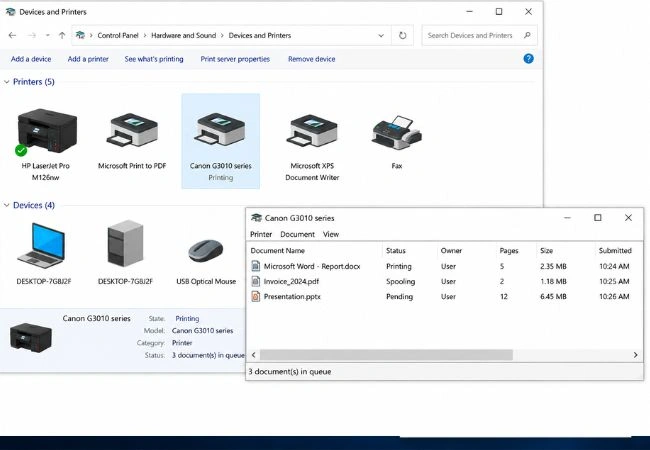Click the Forward arrow in Devices and Printers
The width and height of the screenshot is (650, 450).
click(x=32, y=36)
